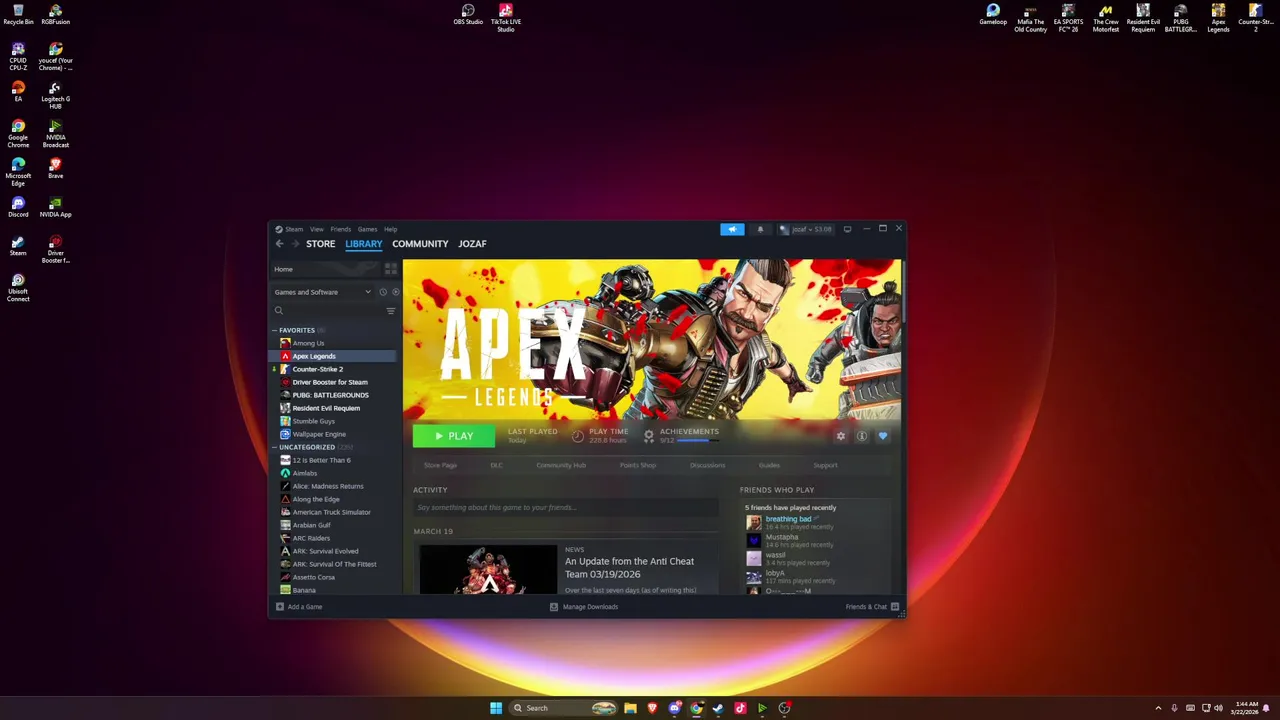Open the Apex Legends Guides link

click(x=769, y=465)
